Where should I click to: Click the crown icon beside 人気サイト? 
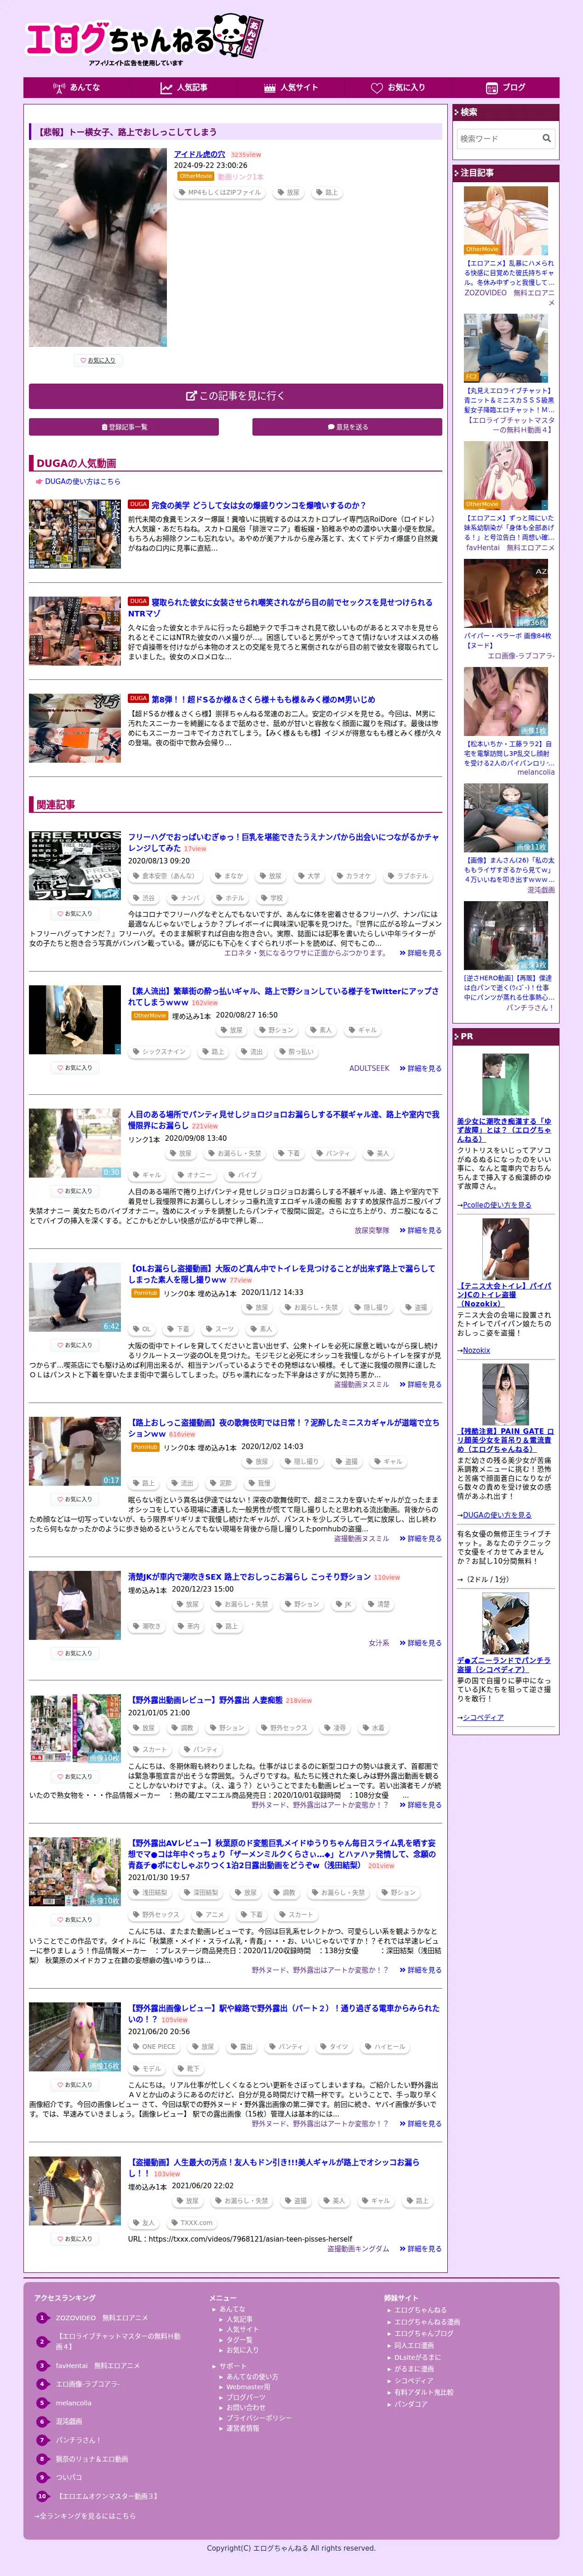coord(270,88)
